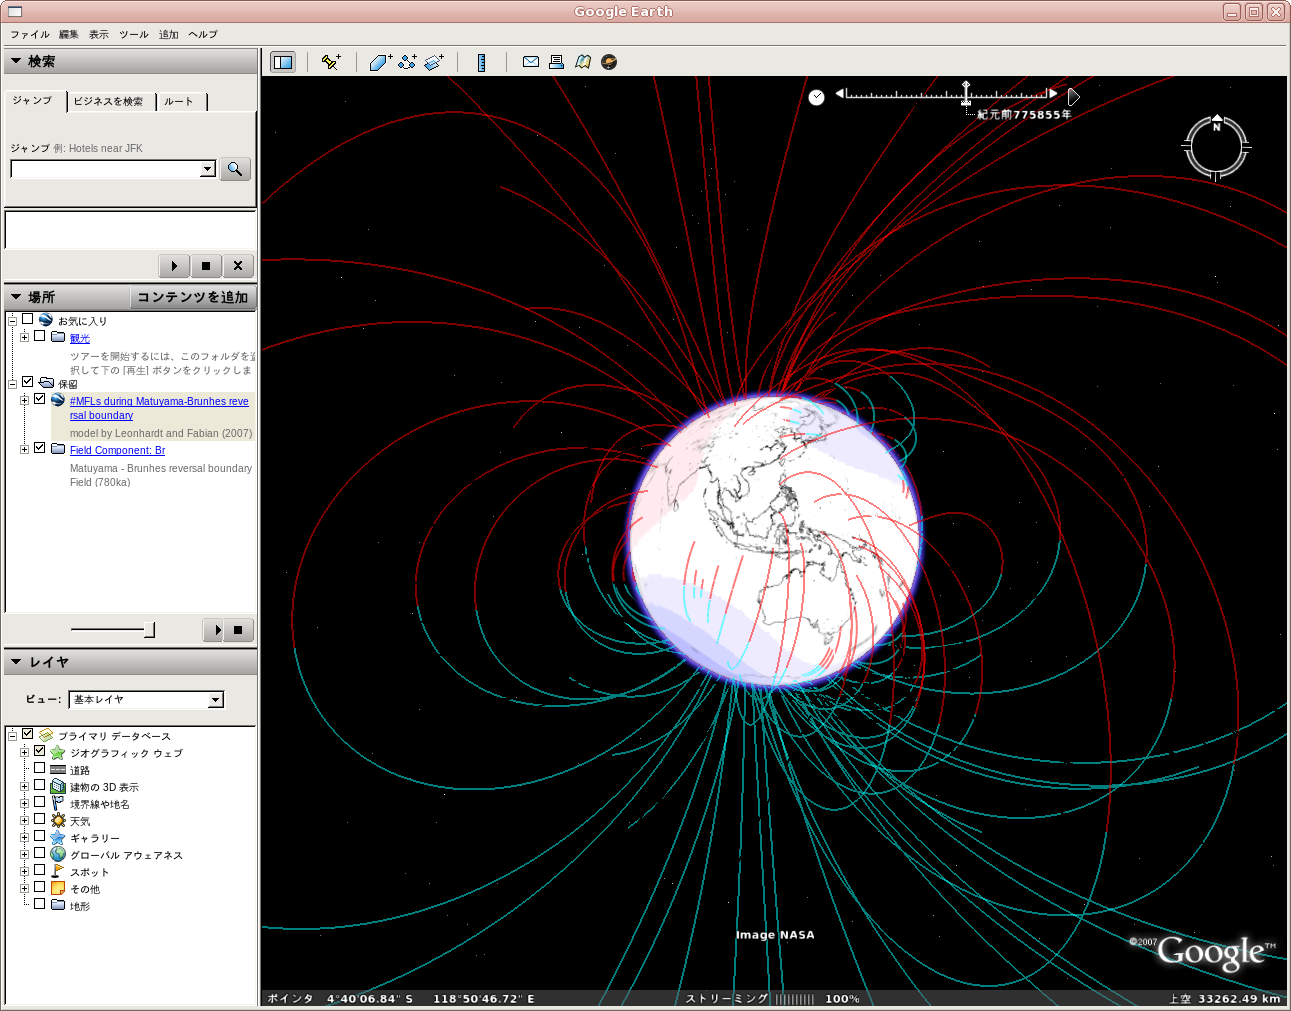
Task: Click the Add Placemark pushpin icon
Action: click(331, 62)
